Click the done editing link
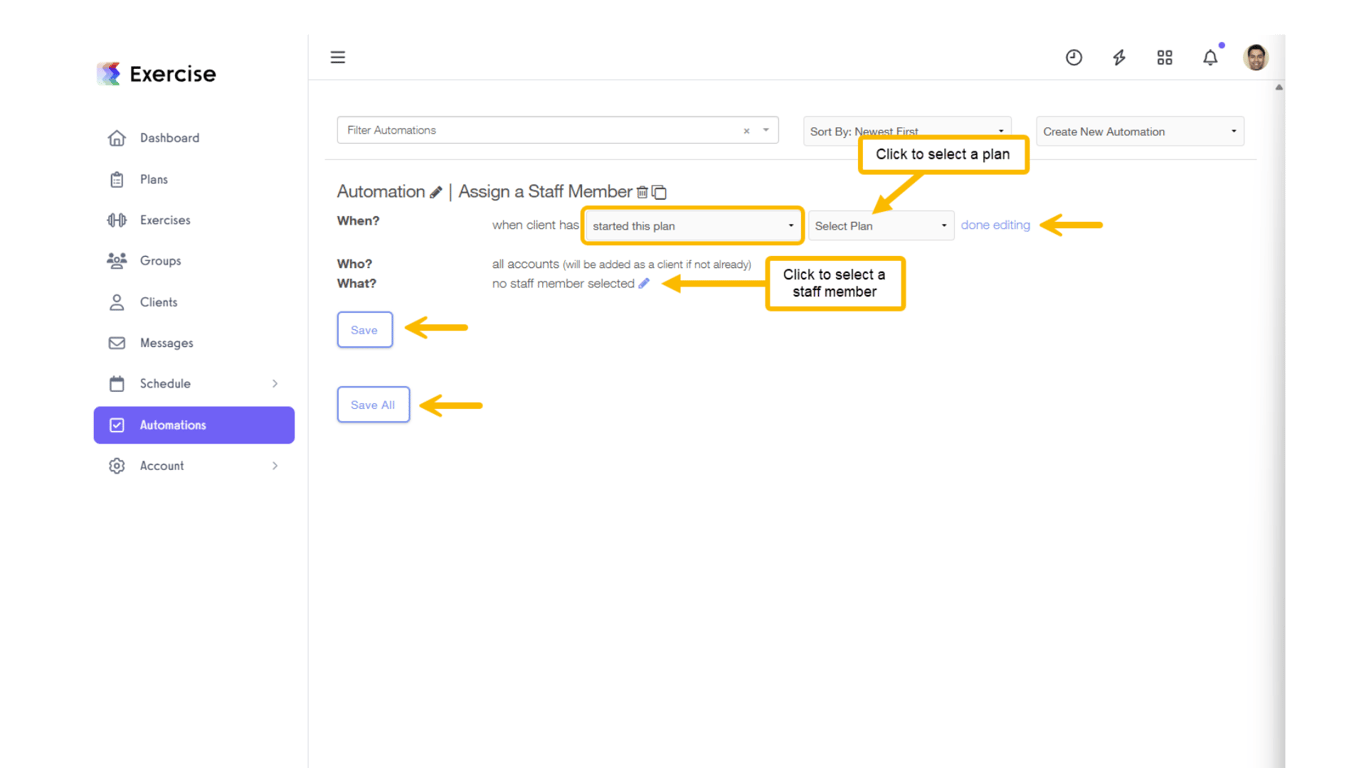Viewport: 1366px width, 768px height. pos(995,225)
